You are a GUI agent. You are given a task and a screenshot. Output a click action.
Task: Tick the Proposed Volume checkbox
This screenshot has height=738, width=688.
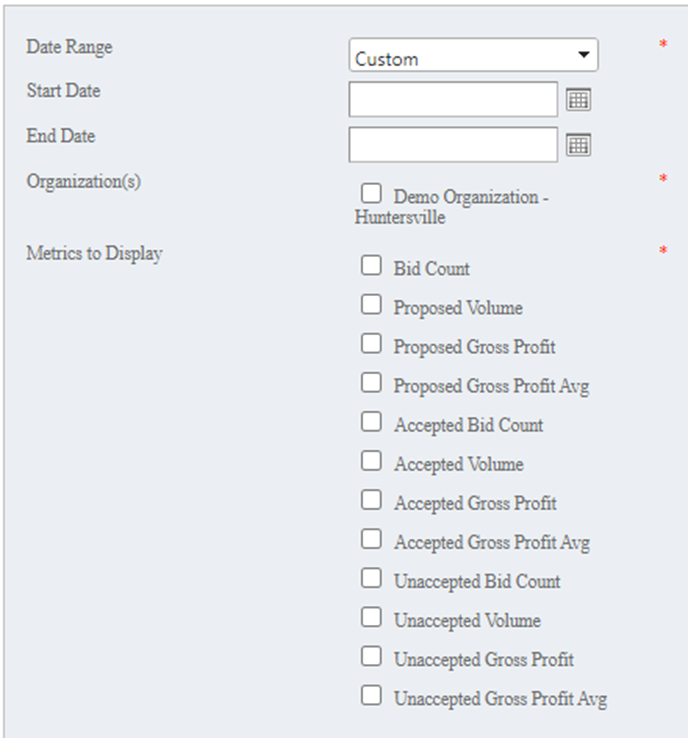[371, 305]
